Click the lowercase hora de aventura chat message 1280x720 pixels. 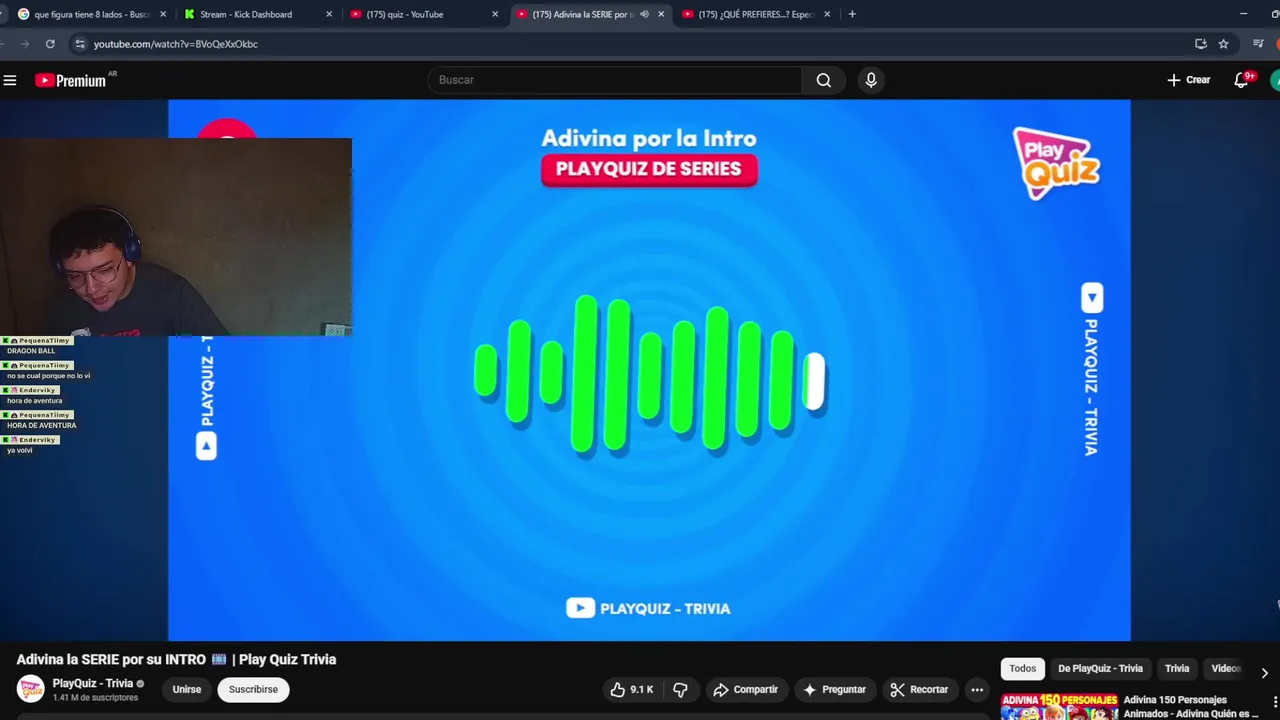(x=34, y=401)
